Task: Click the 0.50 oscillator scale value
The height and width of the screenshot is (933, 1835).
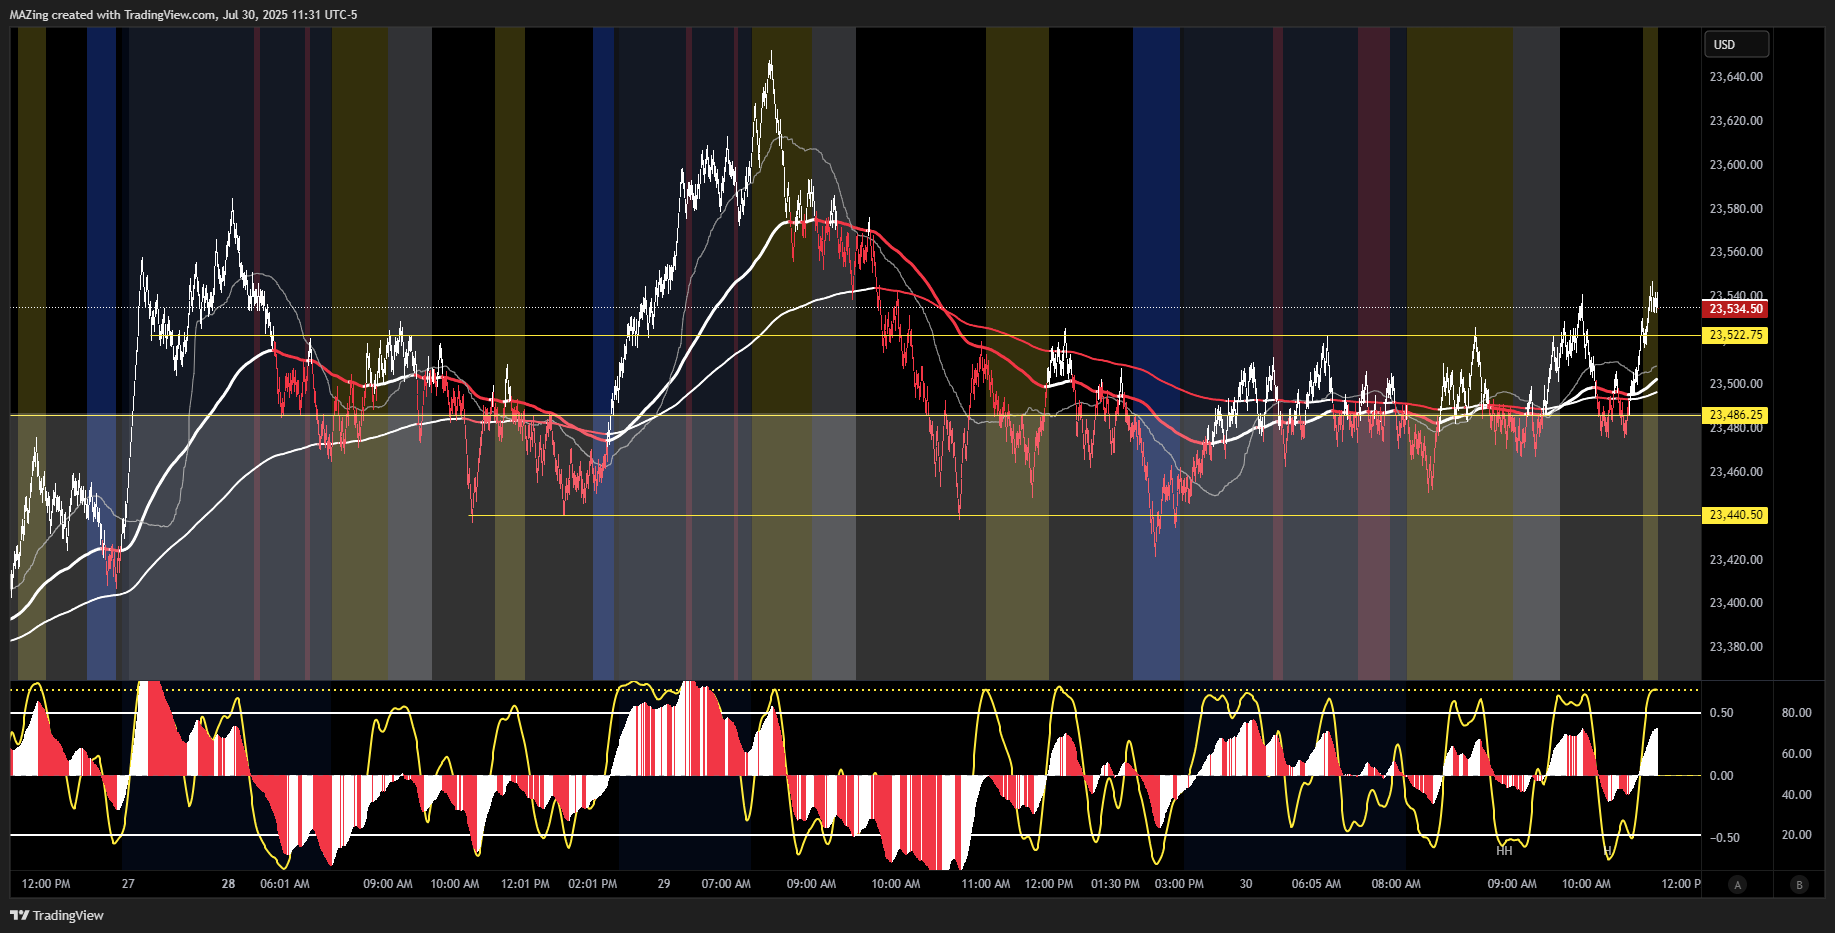Action: [x=1721, y=713]
